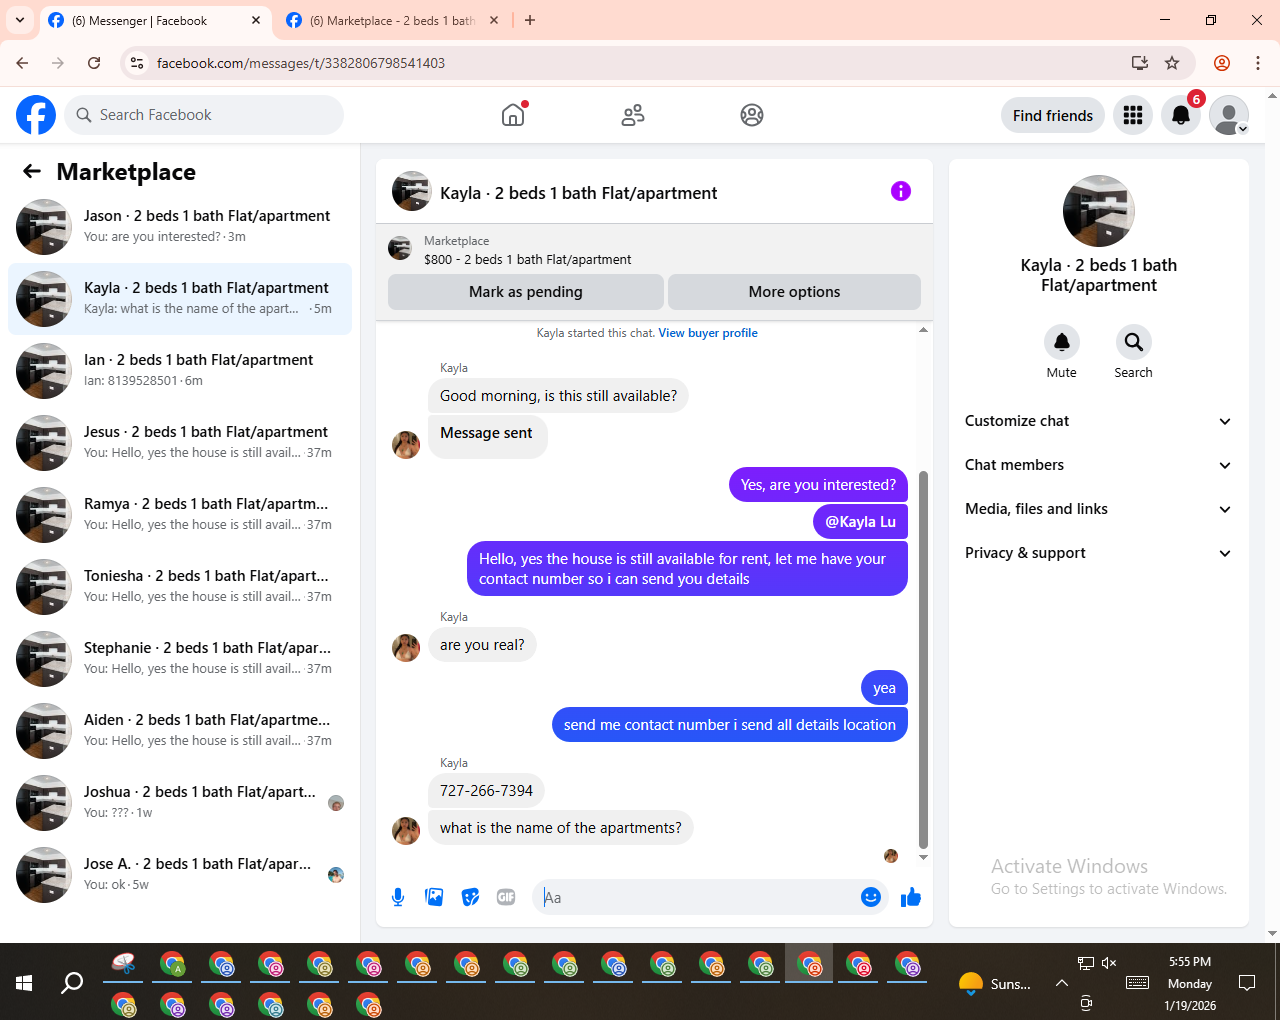Show hidden system tray icons
Image resolution: width=1280 pixels, height=1020 pixels.
pyautogui.click(x=1062, y=983)
